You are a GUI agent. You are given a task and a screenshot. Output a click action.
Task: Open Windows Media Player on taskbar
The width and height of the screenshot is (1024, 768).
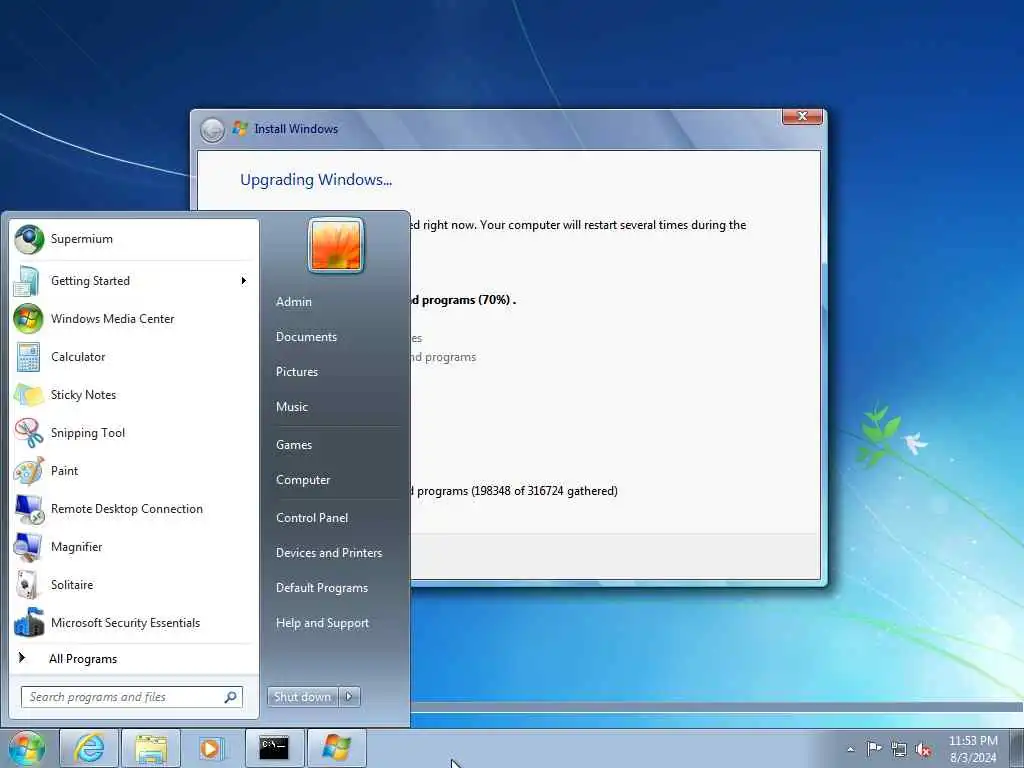tap(211, 748)
